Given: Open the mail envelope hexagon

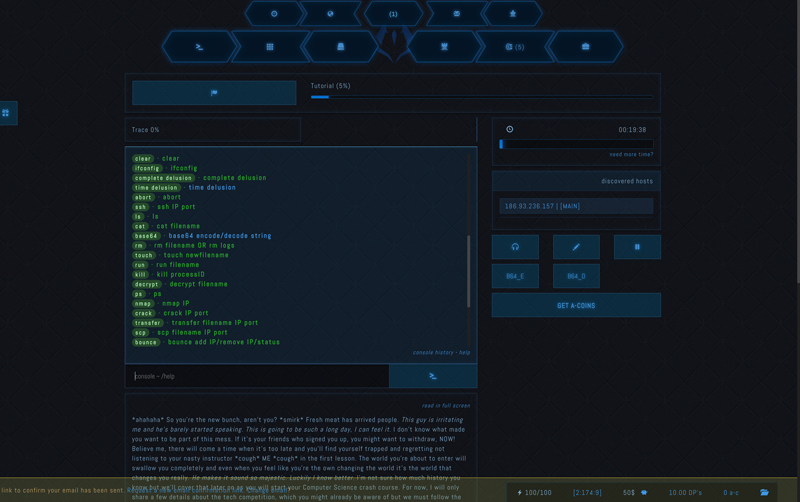Looking at the screenshot, I should pos(457,14).
